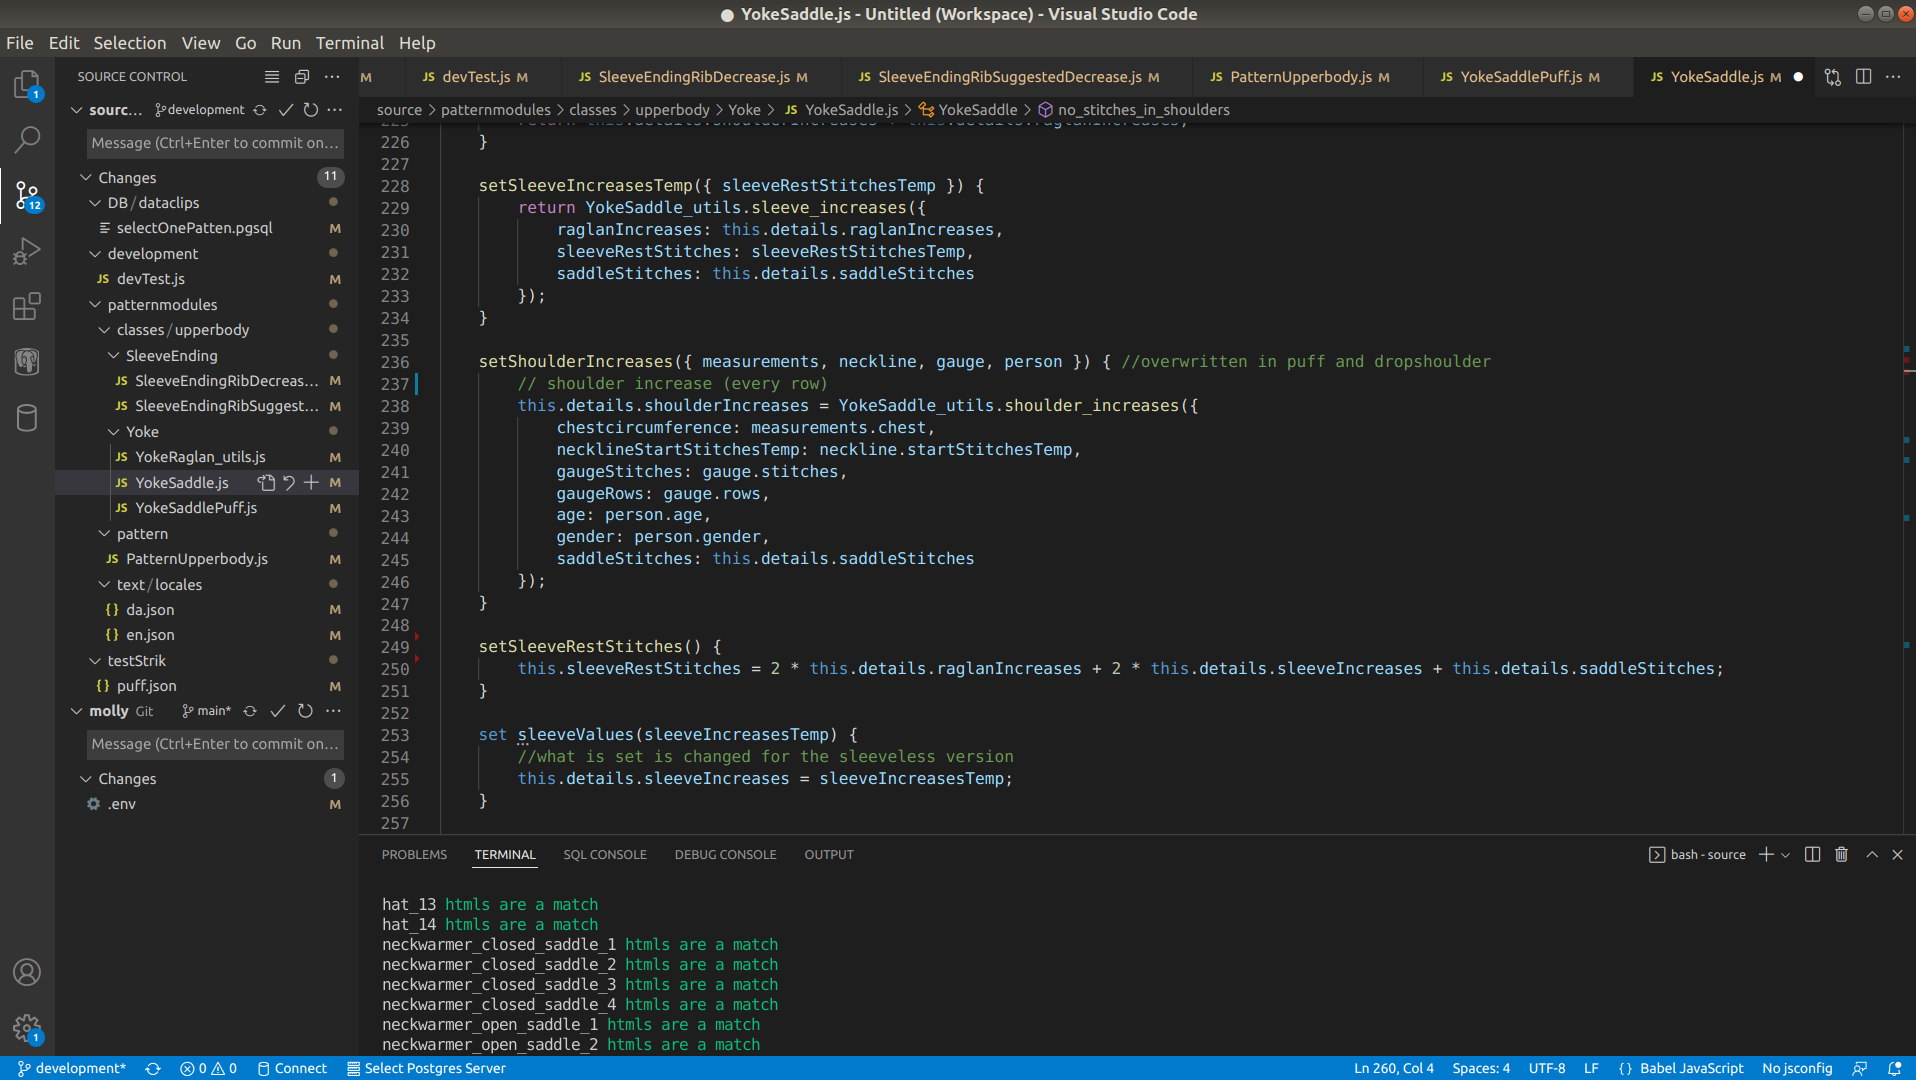Viewport: 1916px width, 1080px height.
Task: Click the commit message input for source repository
Action: [214, 143]
